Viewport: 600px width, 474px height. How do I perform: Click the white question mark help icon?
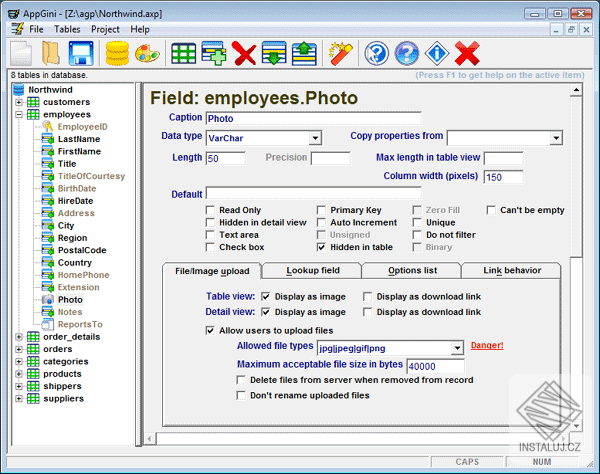pos(377,53)
